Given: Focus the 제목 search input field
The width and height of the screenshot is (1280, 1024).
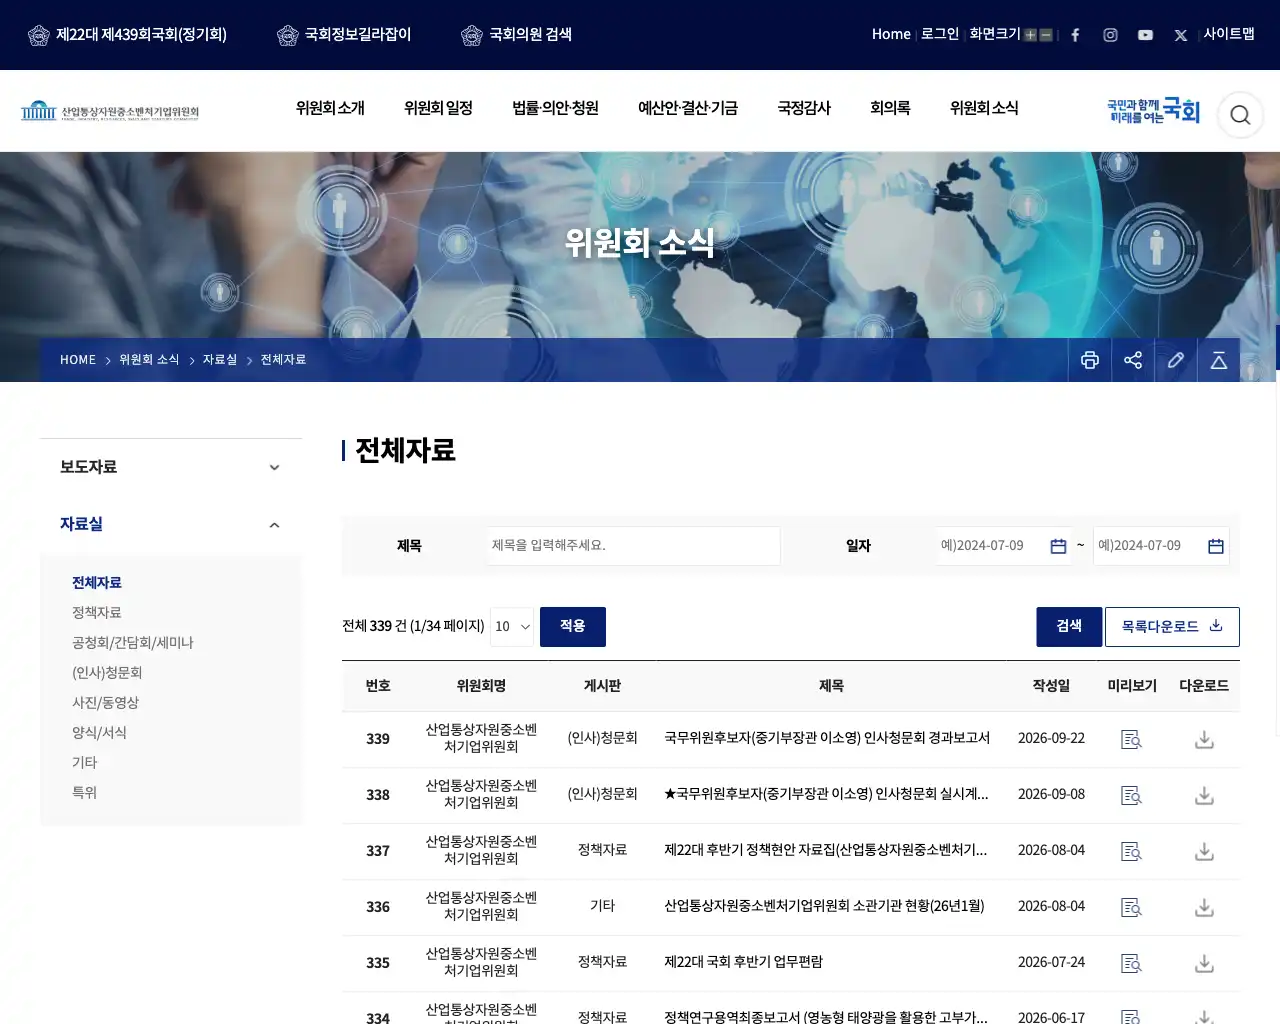Looking at the screenshot, I should point(633,546).
